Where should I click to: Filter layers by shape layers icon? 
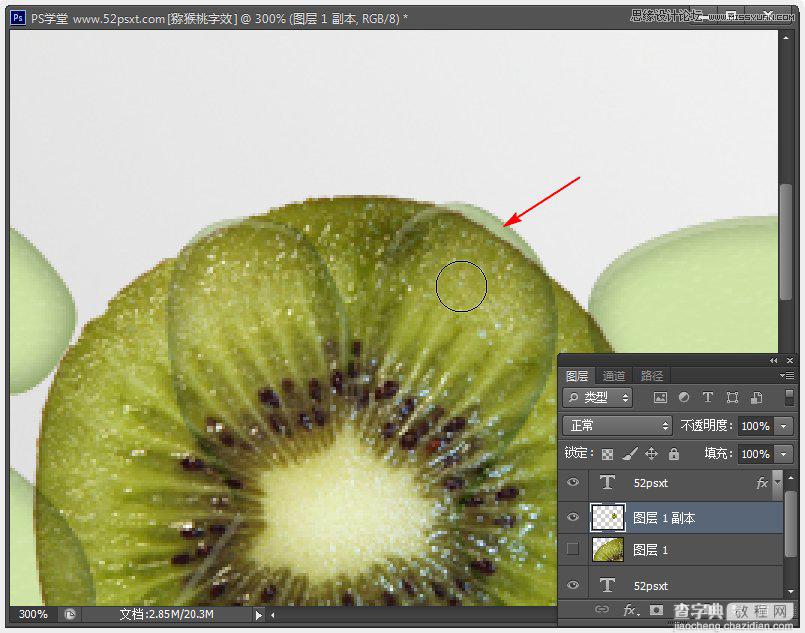(x=732, y=397)
